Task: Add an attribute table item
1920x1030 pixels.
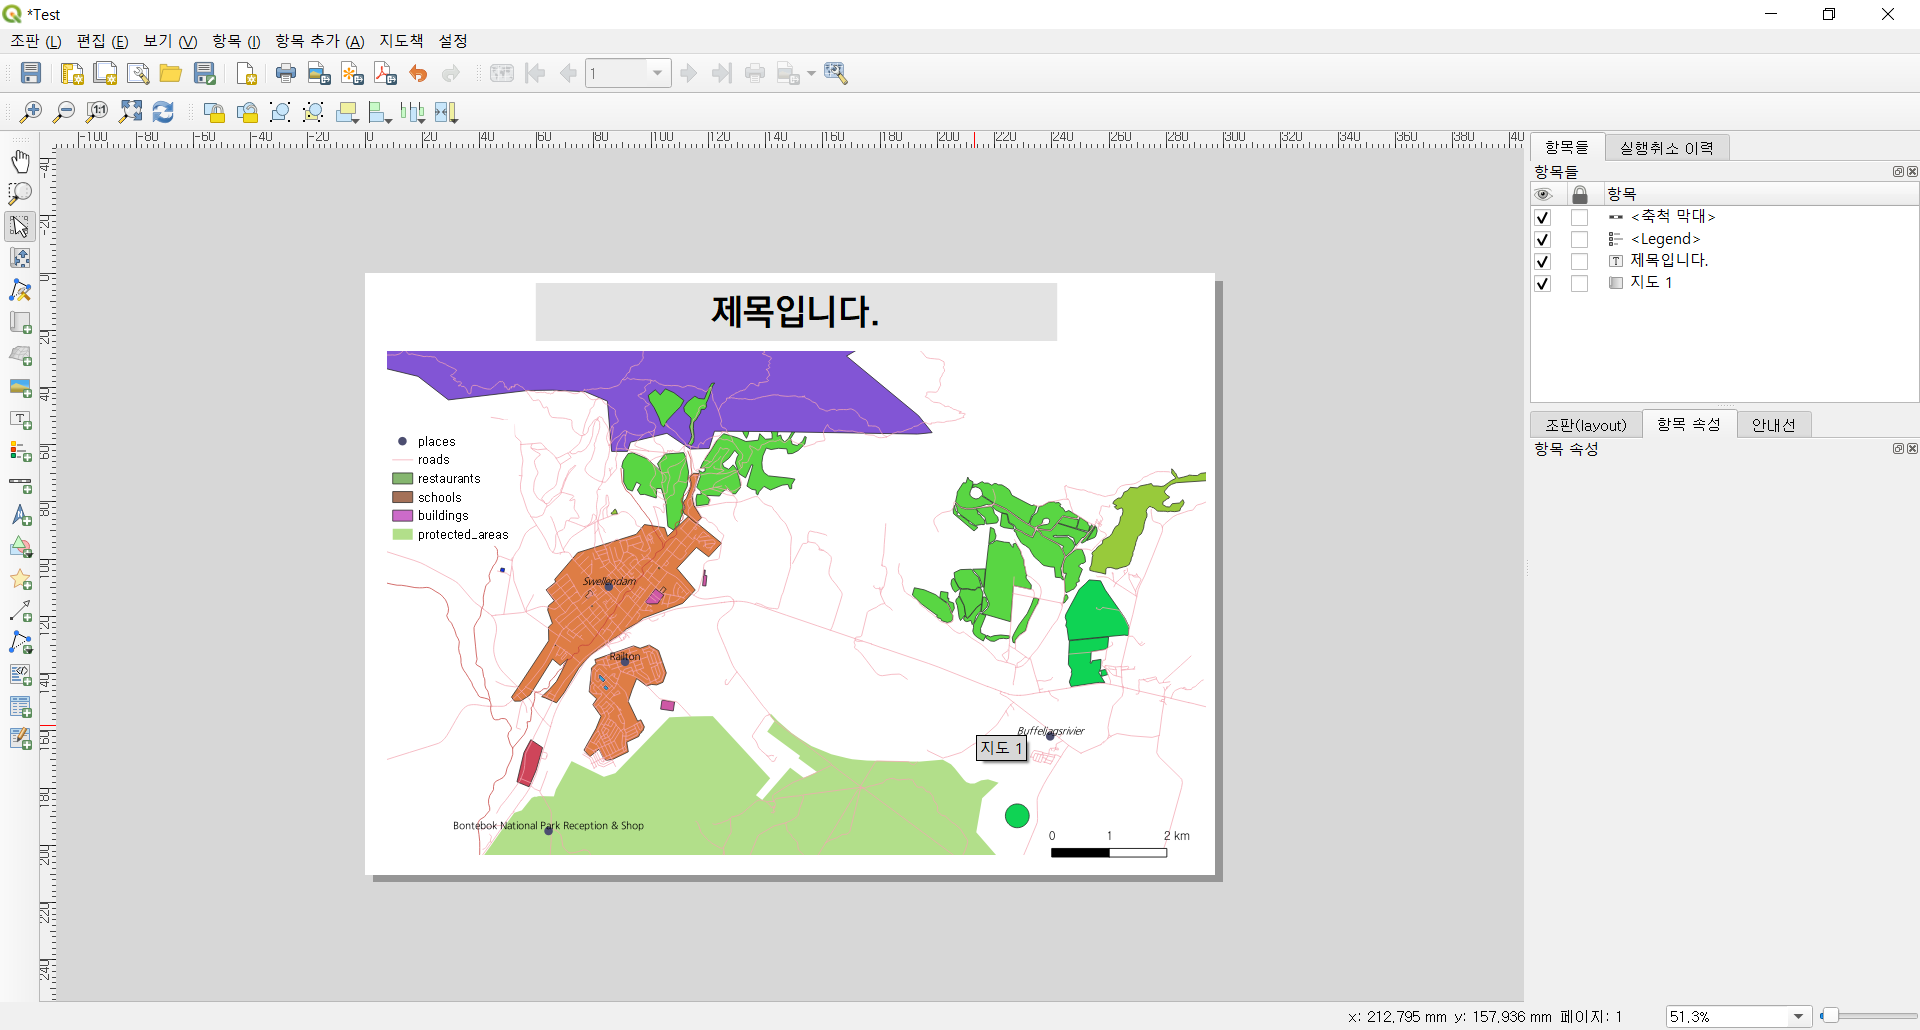Action: click(x=20, y=707)
